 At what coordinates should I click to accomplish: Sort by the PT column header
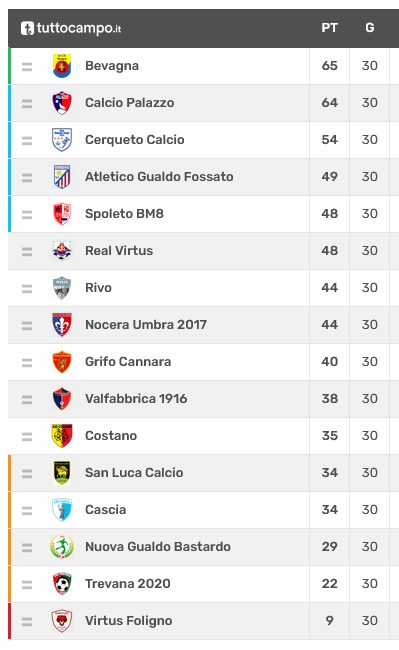point(329,28)
